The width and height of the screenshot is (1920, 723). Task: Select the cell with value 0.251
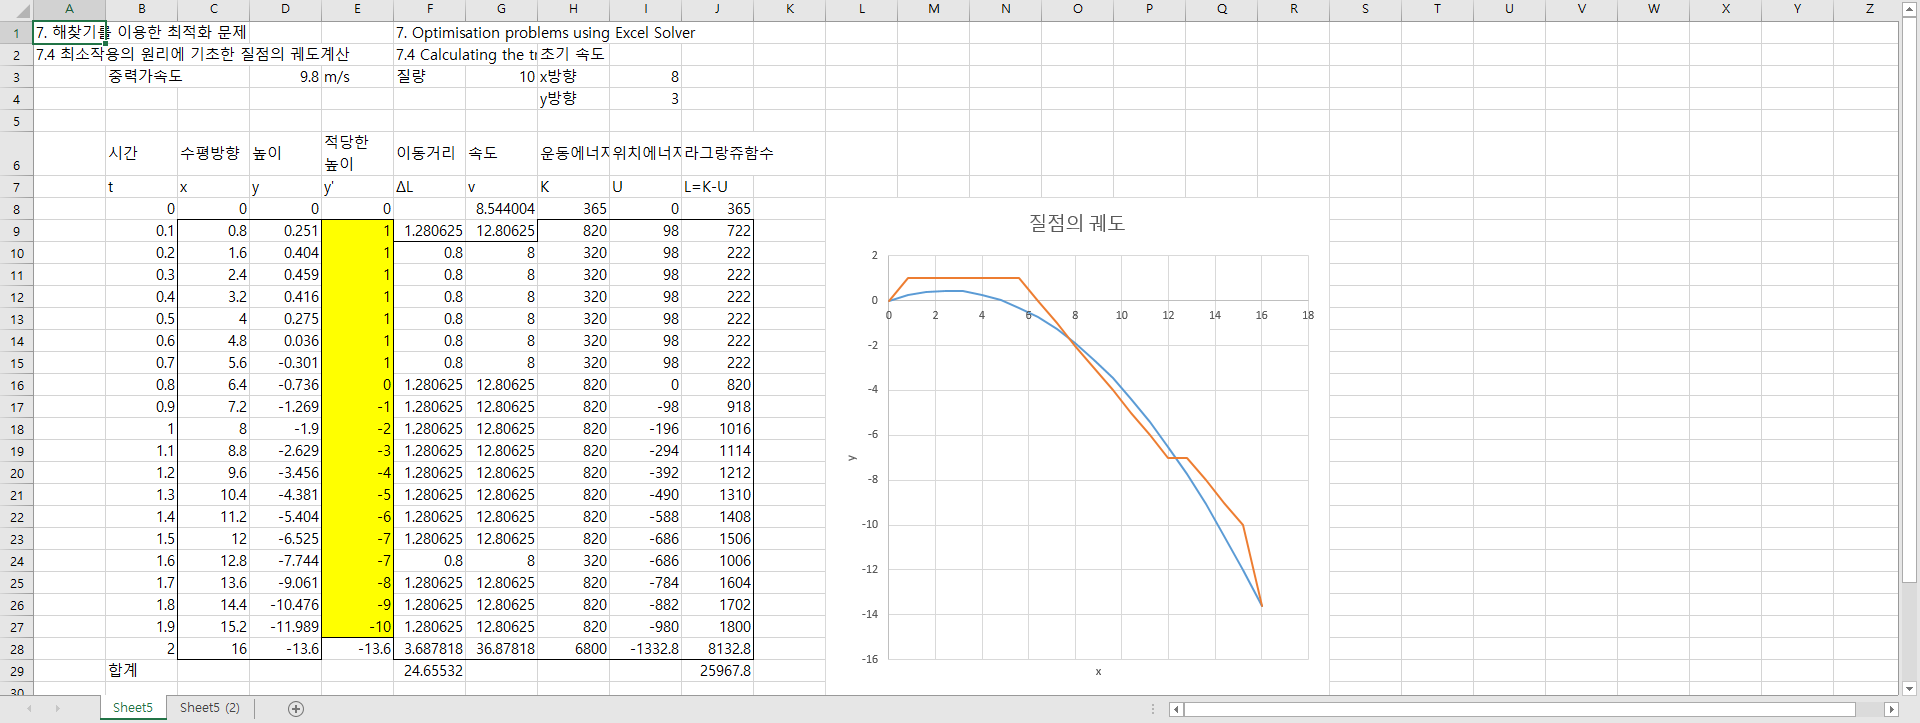pos(285,231)
